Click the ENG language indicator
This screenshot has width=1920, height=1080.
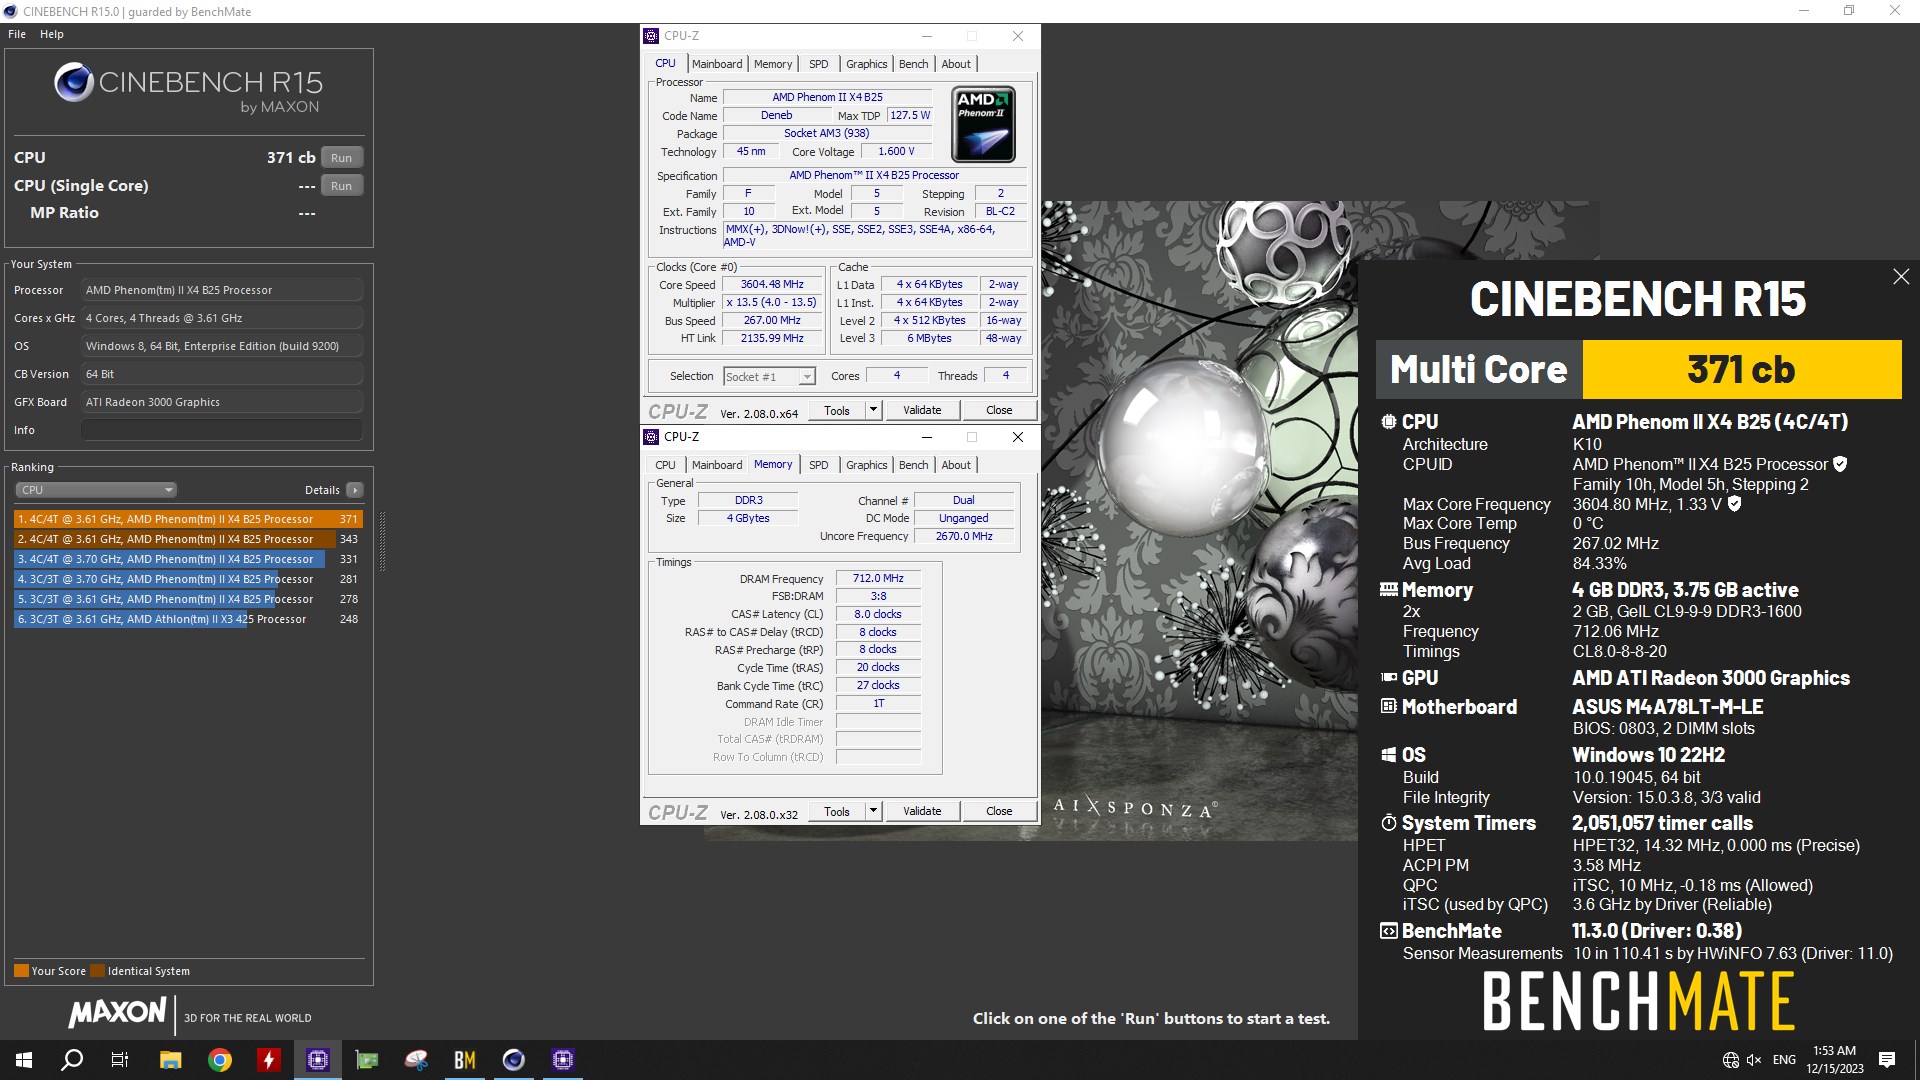(x=1784, y=1060)
